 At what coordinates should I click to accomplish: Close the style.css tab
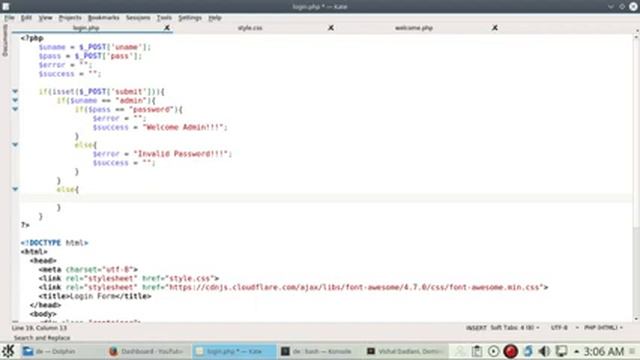(x=331, y=28)
